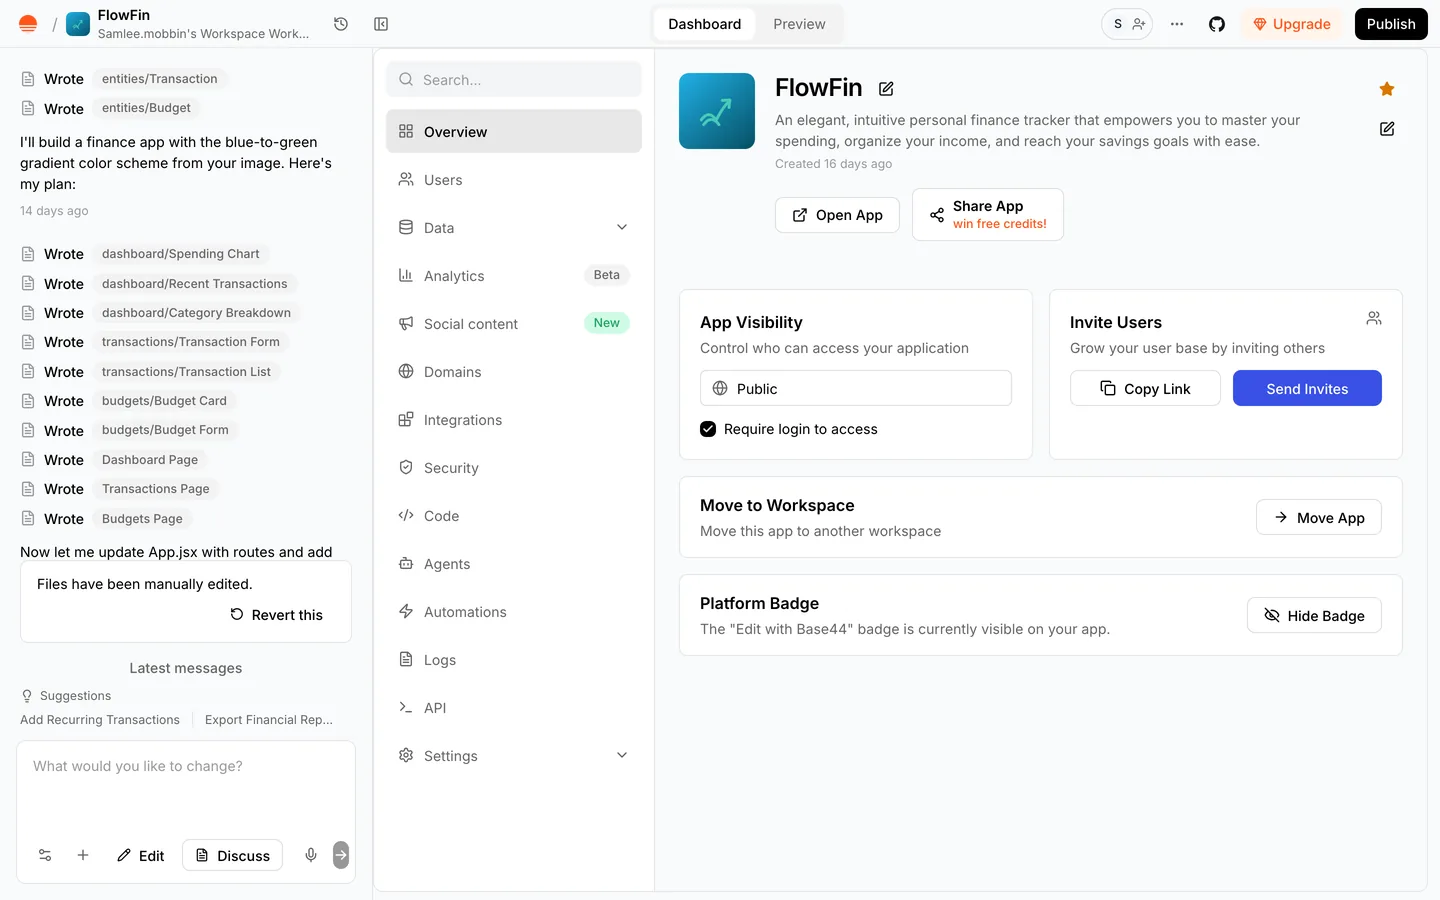
Task: Click the Move App button
Action: (1319, 517)
